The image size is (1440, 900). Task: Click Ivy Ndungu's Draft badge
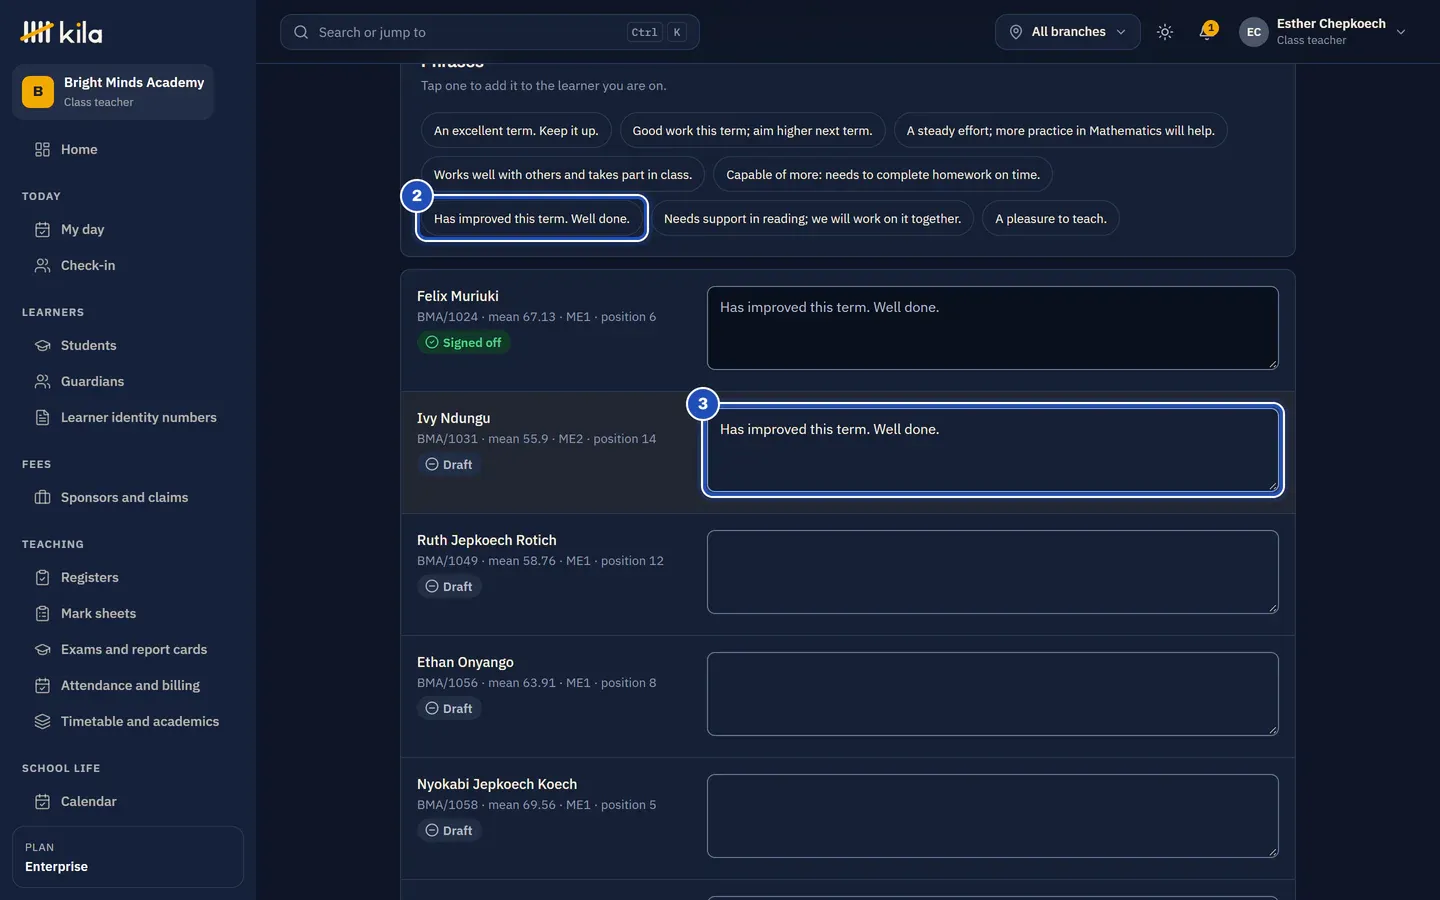[x=449, y=465]
